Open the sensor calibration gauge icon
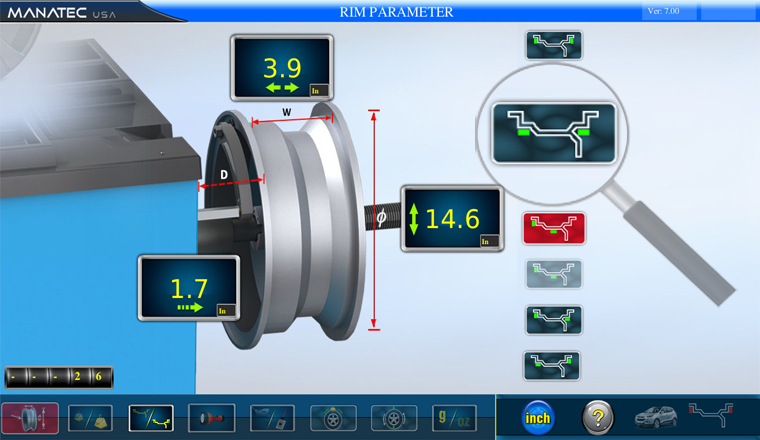The image size is (760, 440). pos(272,418)
